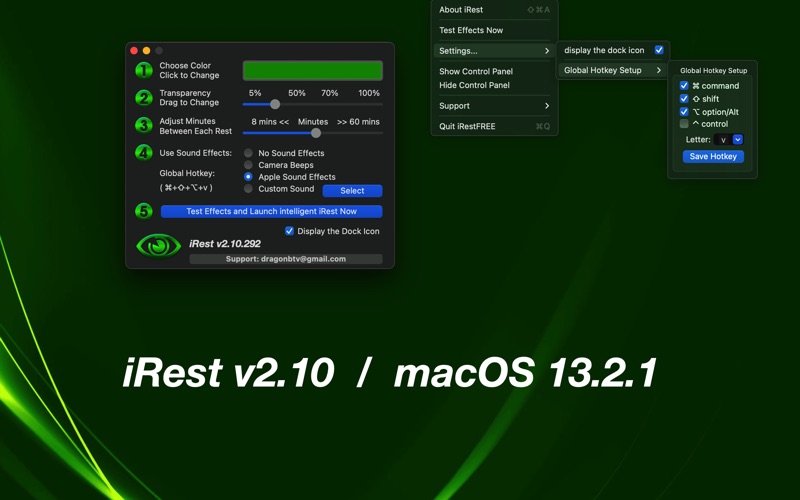
Task: Choose Show Control Panel menu item
Action: point(494,71)
